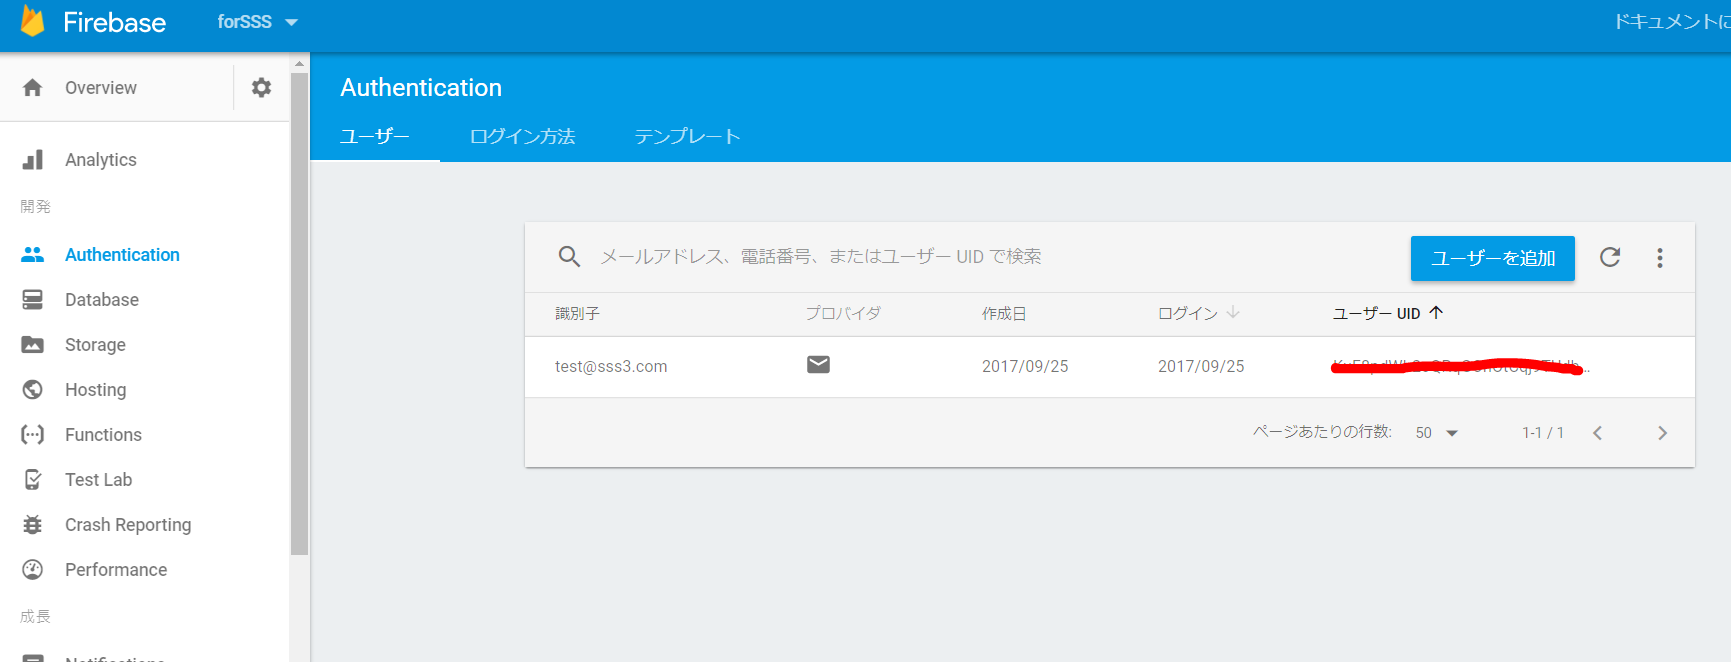
Task: Open Performance section
Action: tap(116, 570)
